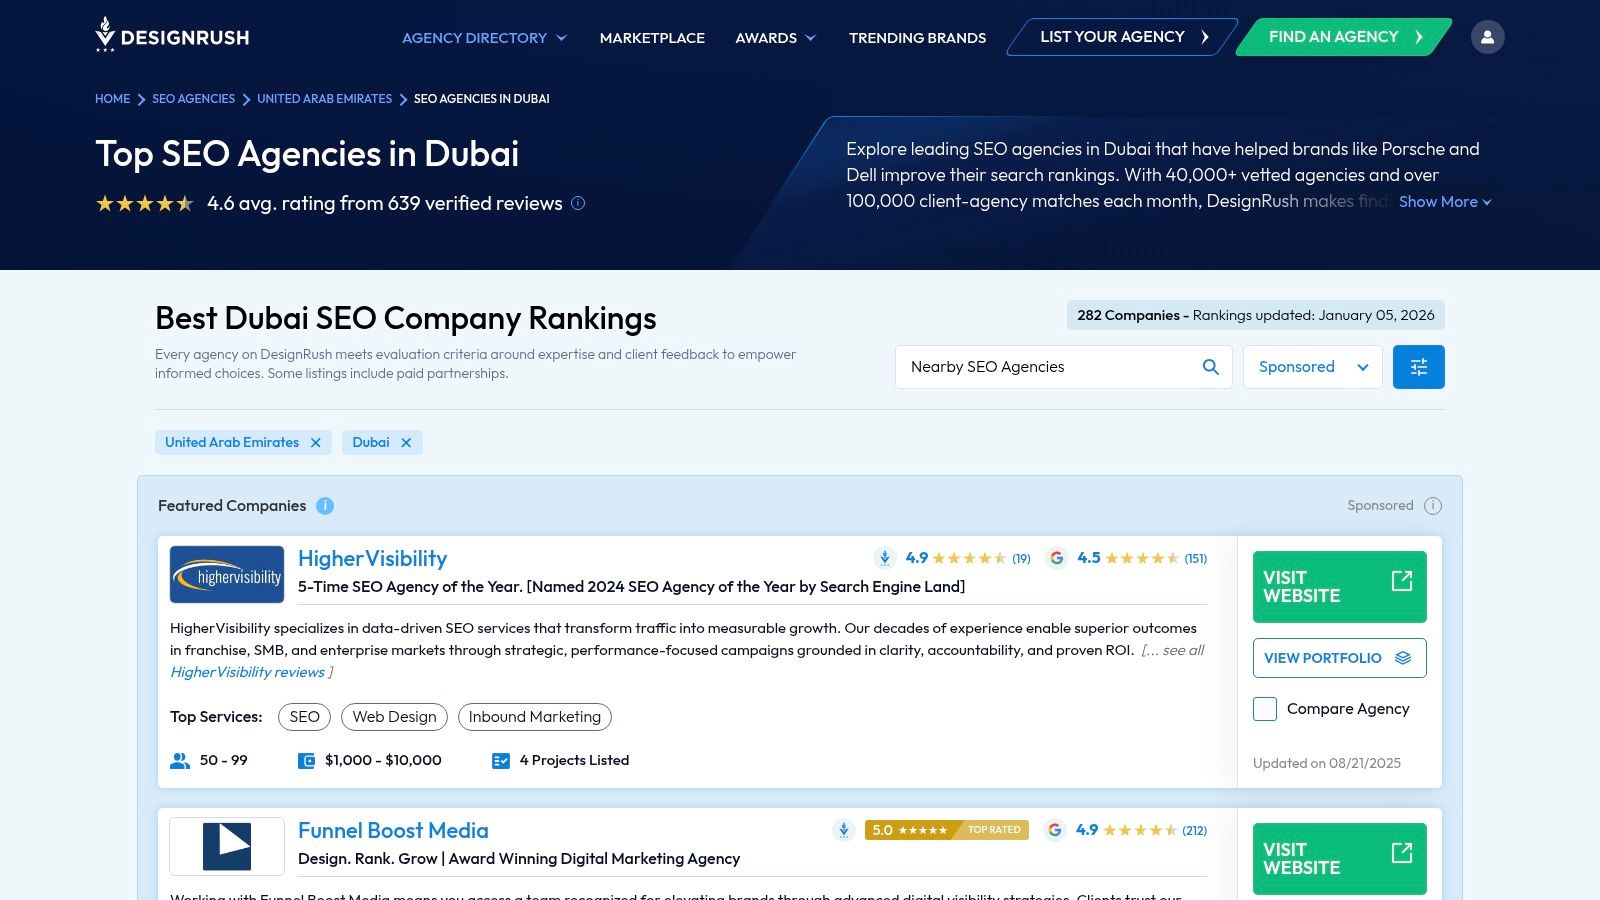This screenshot has height=900, width=1600.
Task: Select the SEO service tag
Action: pyautogui.click(x=304, y=717)
